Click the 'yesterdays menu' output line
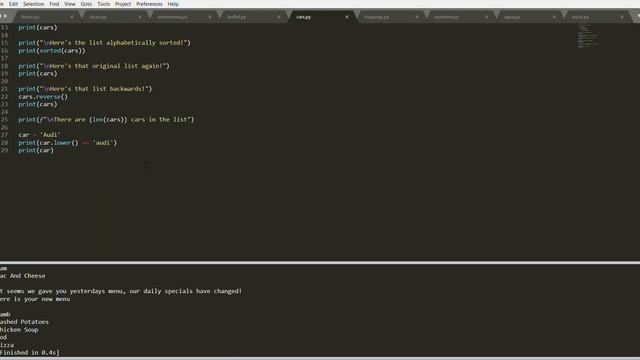Screen dimensions: 640x360 click(x=121, y=291)
